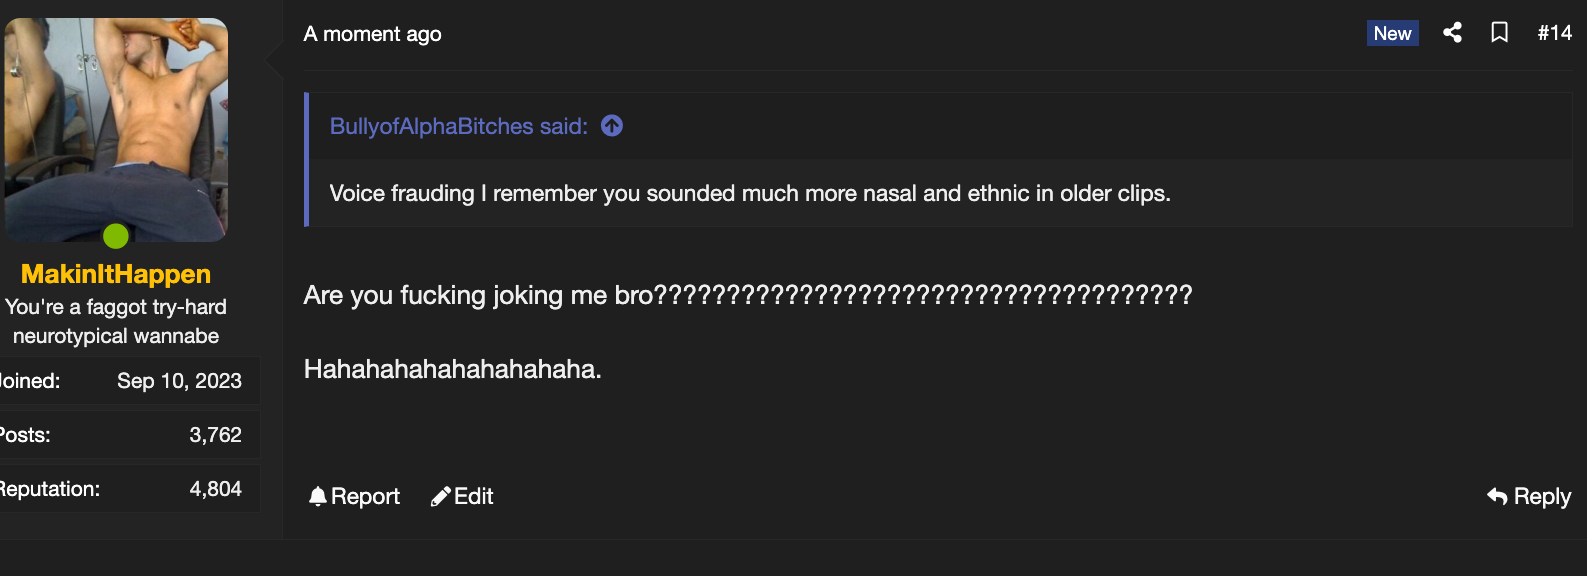Click the green online status dot
The image size is (1587, 576).
click(116, 236)
